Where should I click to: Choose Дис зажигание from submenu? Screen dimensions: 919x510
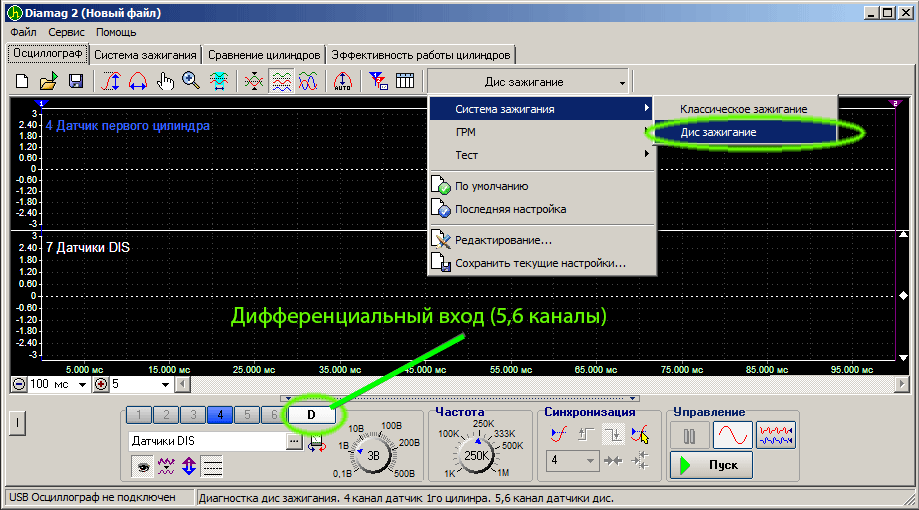(744, 132)
